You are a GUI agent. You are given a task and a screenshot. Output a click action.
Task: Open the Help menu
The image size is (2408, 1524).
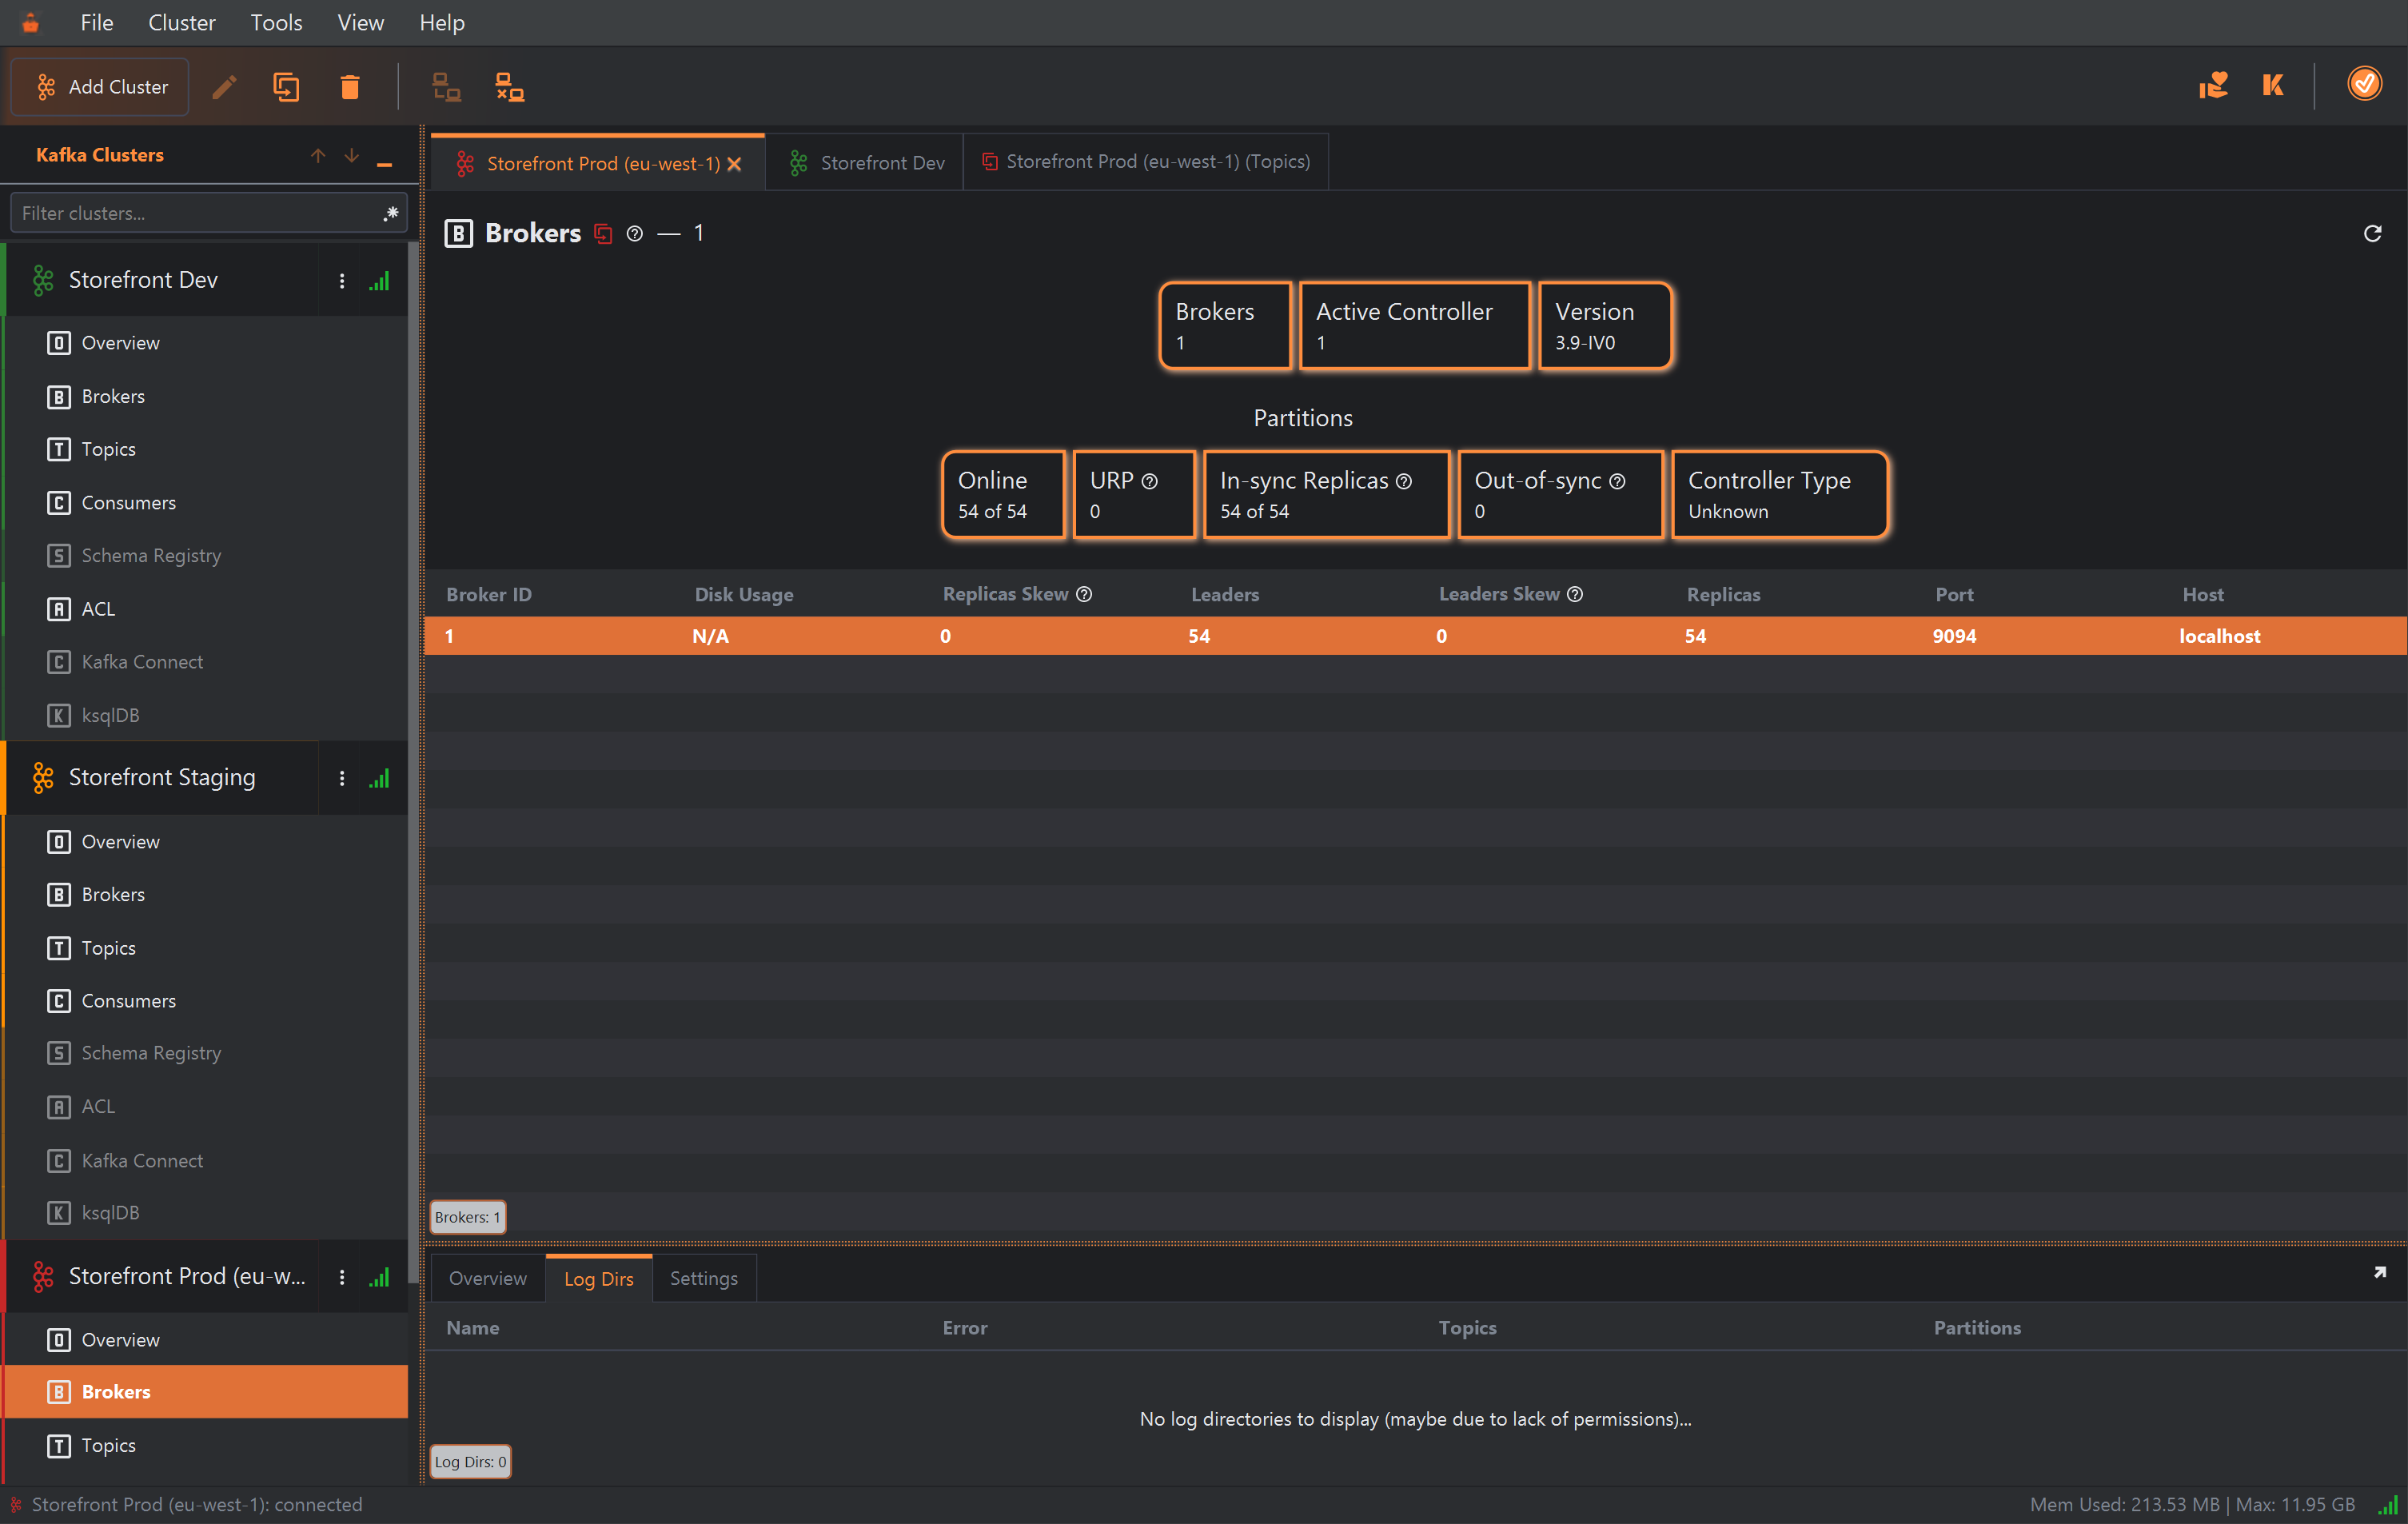(441, 22)
